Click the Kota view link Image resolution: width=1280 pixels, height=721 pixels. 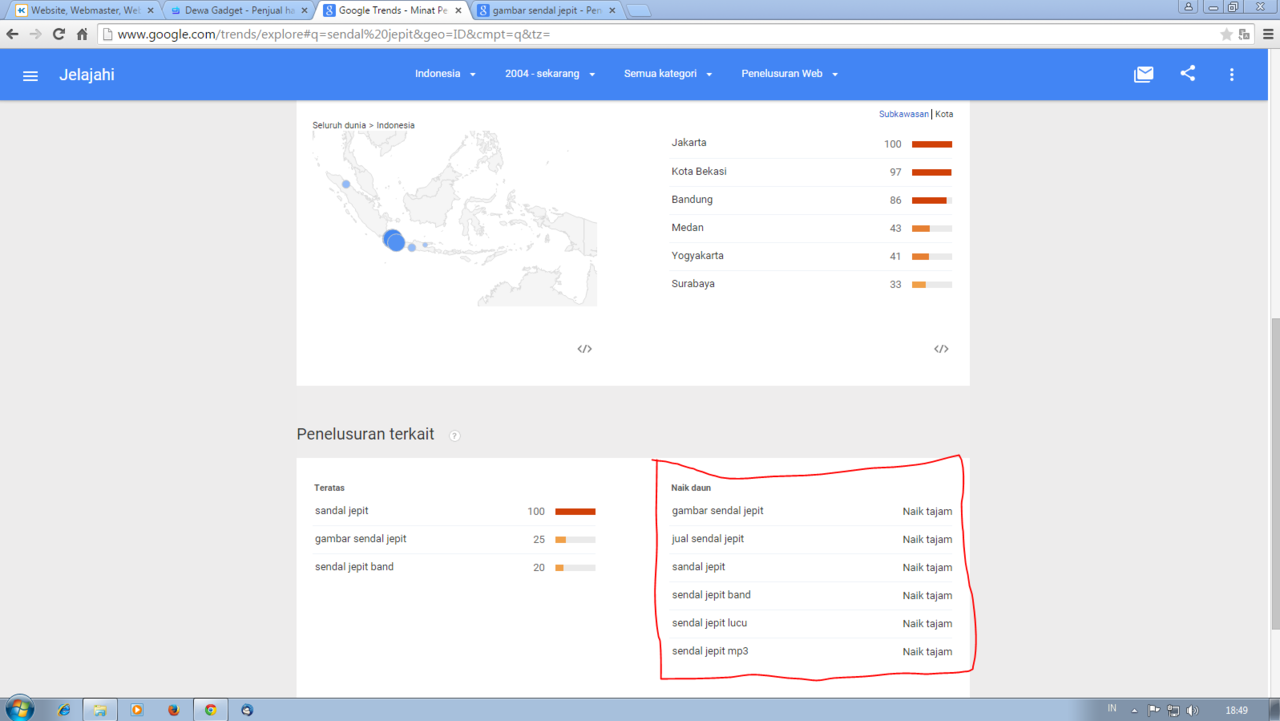pos(944,114)
